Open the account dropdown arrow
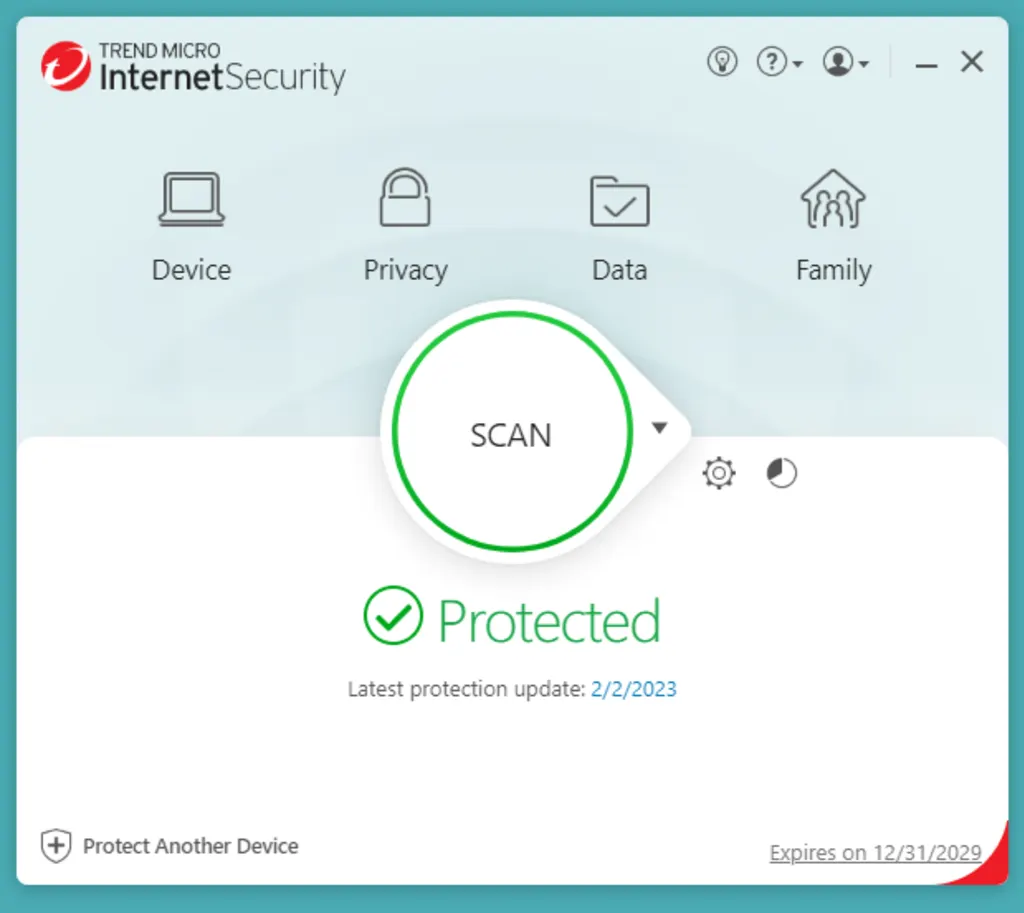Screen dimensions: 1024x913 (864, 66)
